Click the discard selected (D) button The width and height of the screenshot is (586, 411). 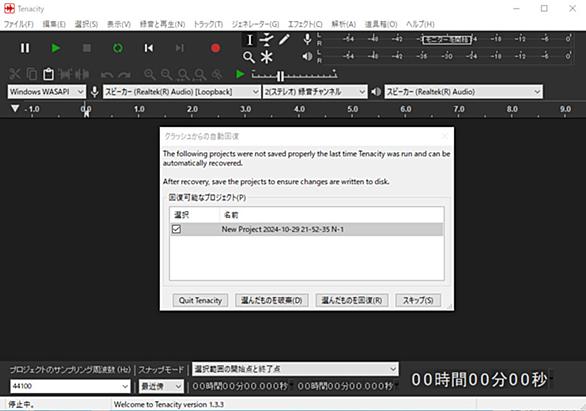coord(272,300)
